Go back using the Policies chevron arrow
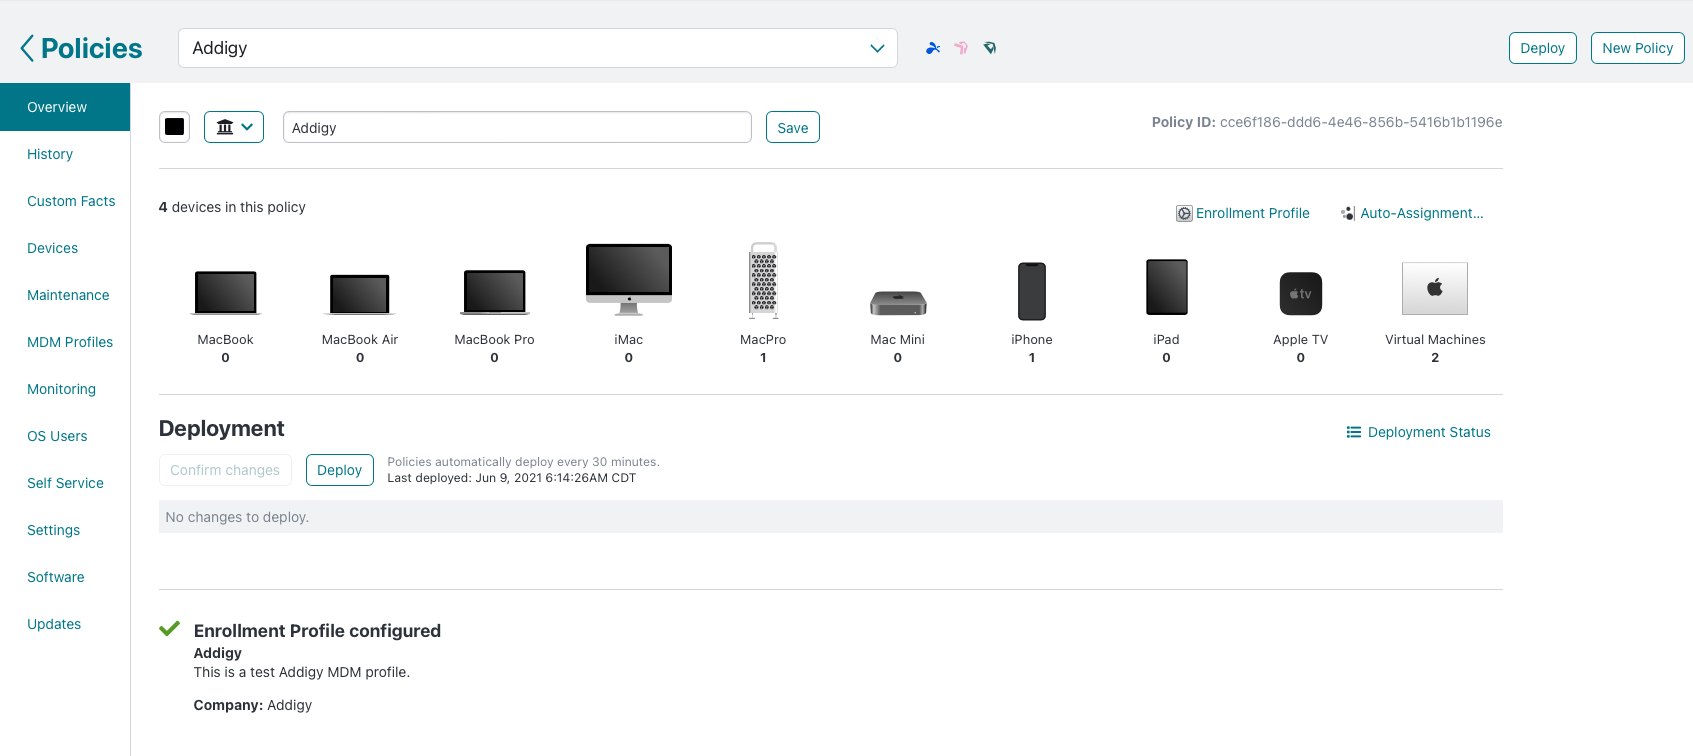This screenshot has height=756, width=1693. click(x=27, y=48)
